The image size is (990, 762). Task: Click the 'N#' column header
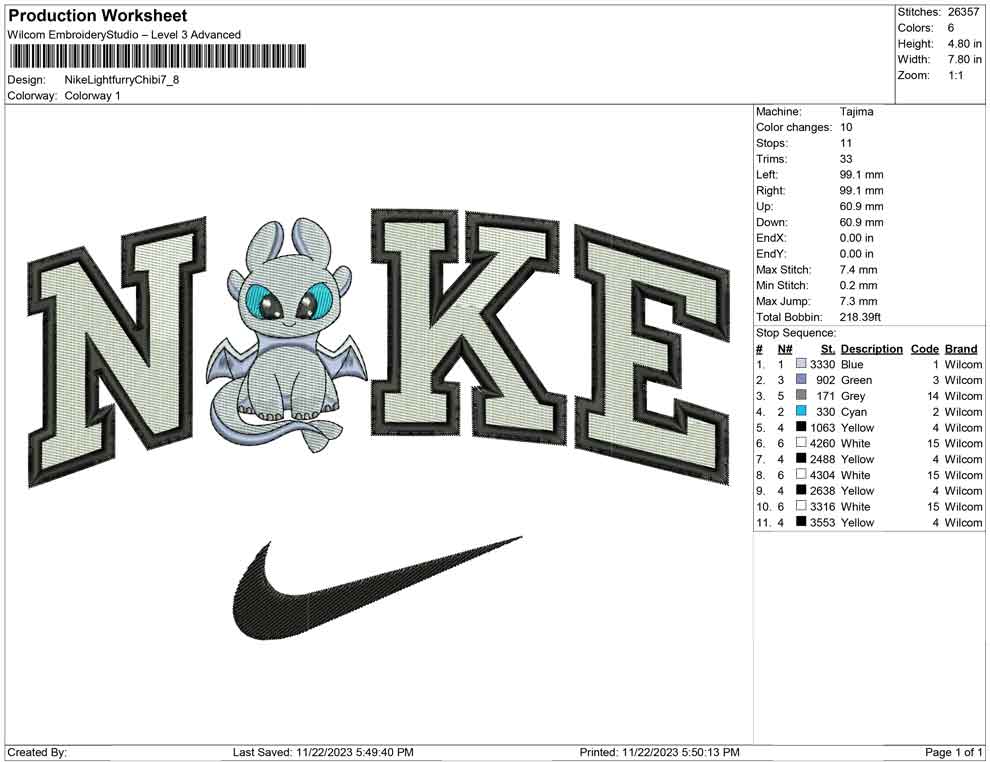pos(785,348)
